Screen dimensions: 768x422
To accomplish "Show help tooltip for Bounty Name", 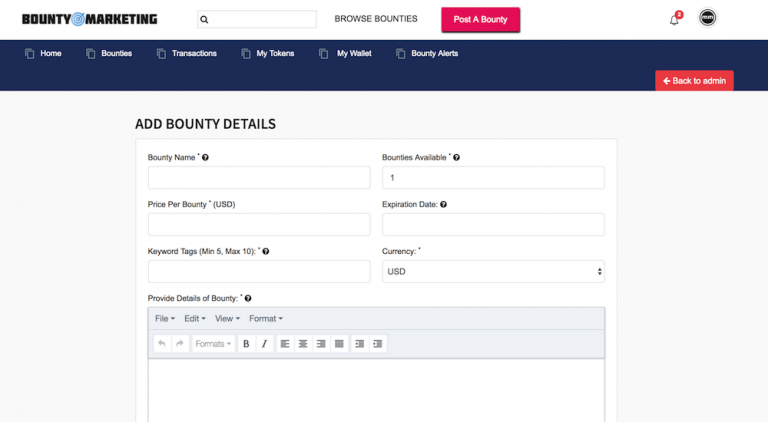I will pyautogui.click(x=205, y=158).
